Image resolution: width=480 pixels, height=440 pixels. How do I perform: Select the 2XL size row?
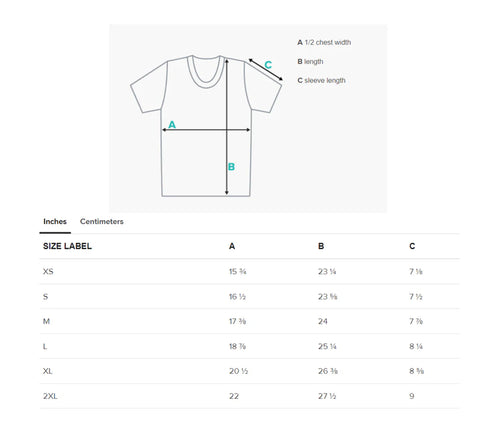pos(250,396)
